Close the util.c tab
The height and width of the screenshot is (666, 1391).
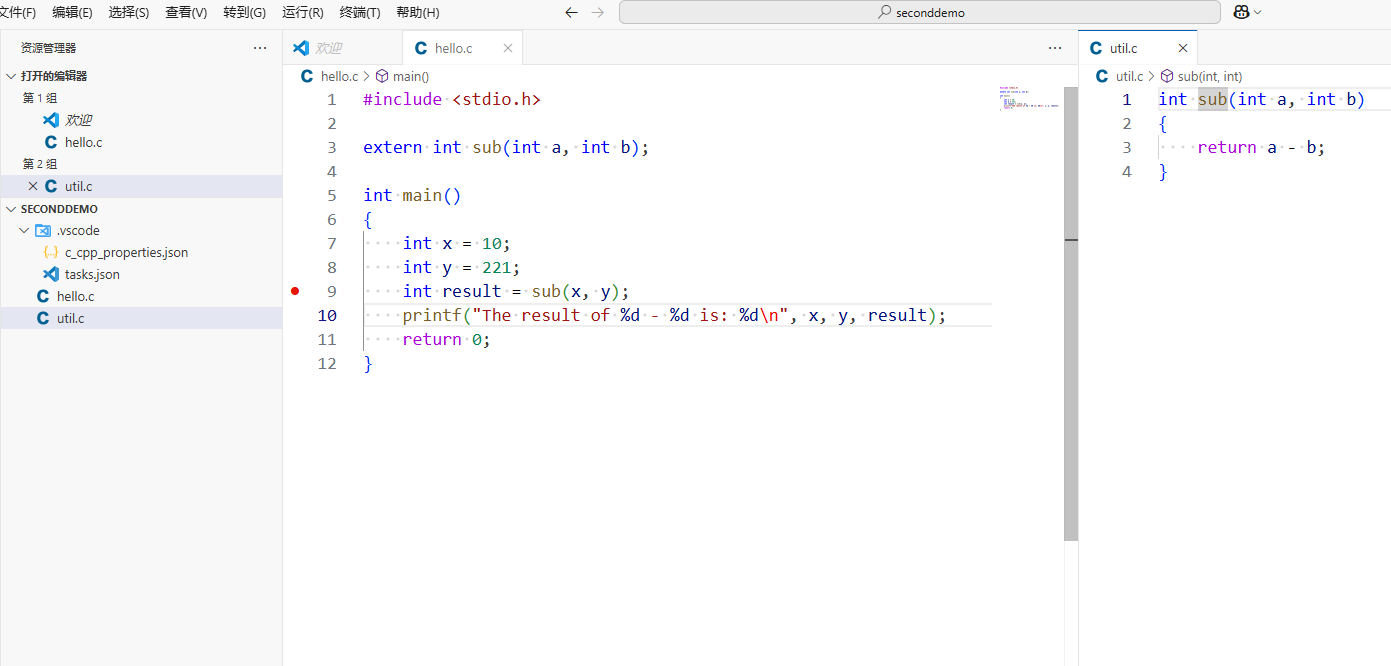[1183, 48]
